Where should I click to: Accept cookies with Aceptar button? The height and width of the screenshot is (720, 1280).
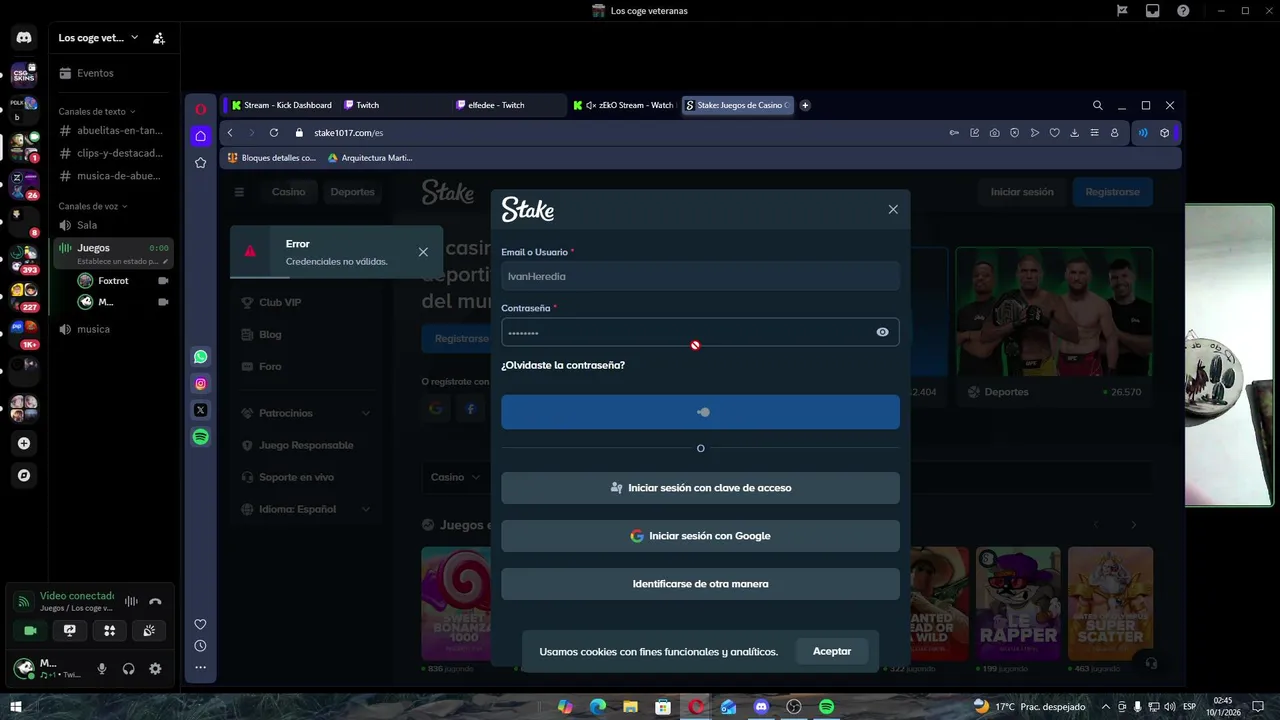[832, 651]
